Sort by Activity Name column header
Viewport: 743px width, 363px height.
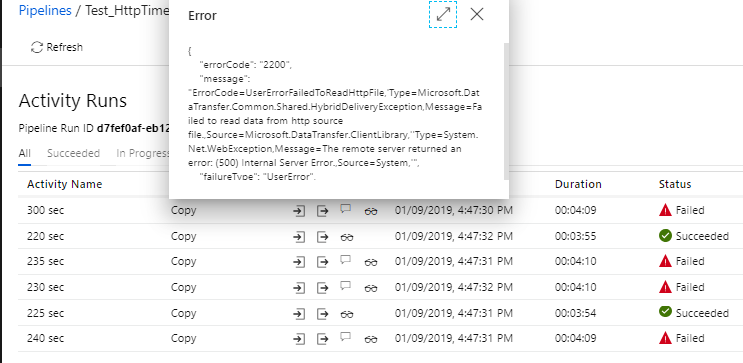click(x=64, y=184)
